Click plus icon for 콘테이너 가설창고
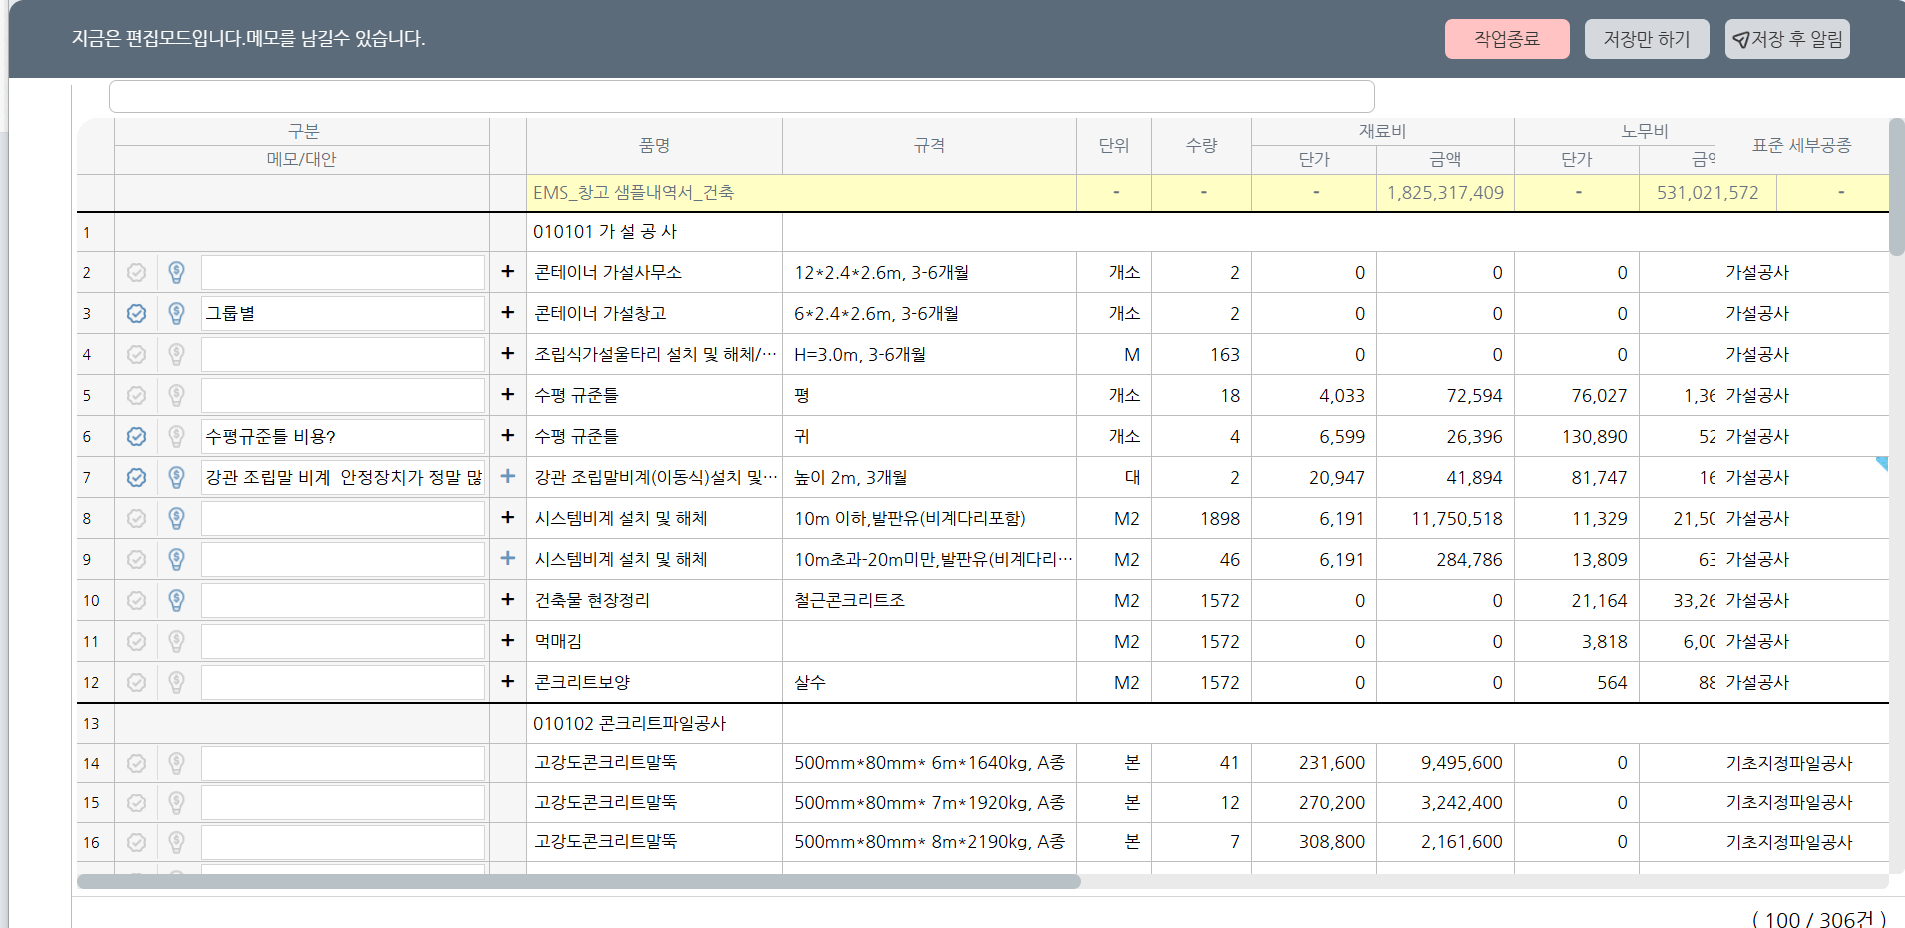 [508, 312]
